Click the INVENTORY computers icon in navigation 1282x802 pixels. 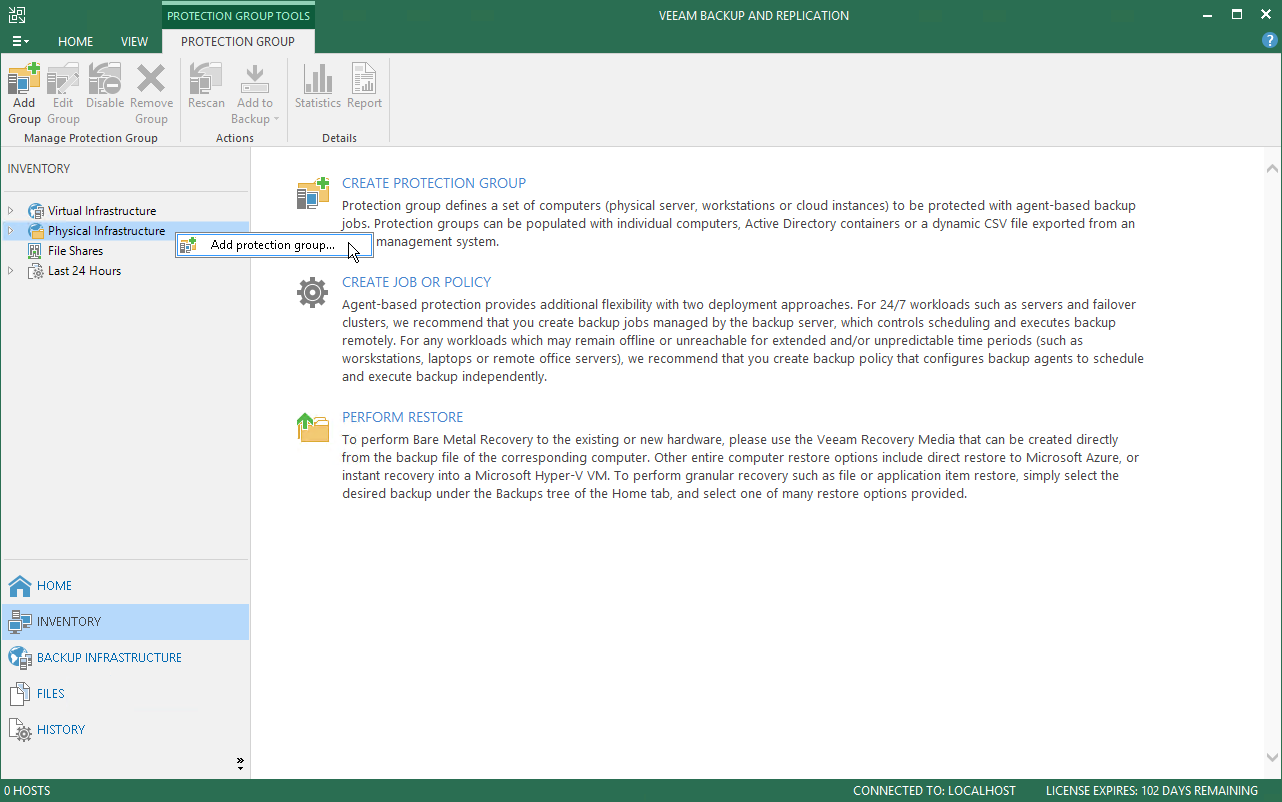[x=20, y=622]
